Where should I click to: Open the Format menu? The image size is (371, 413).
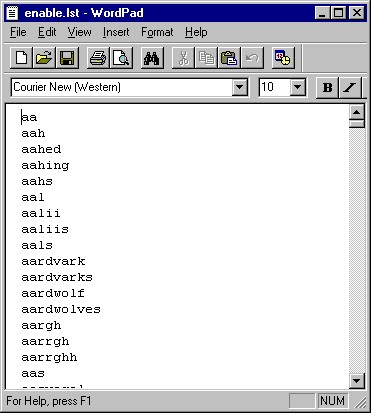point(157,32)
